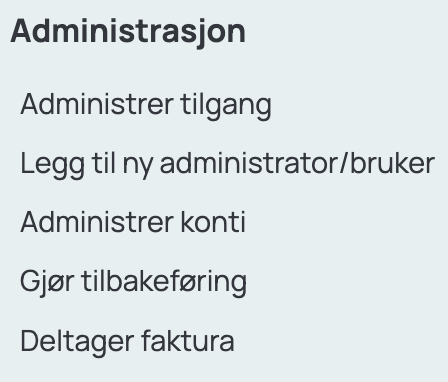This screenshot has height=382, width=448.
Task: Click the bold Administrasjon title text
Action: tap(128, 33)
